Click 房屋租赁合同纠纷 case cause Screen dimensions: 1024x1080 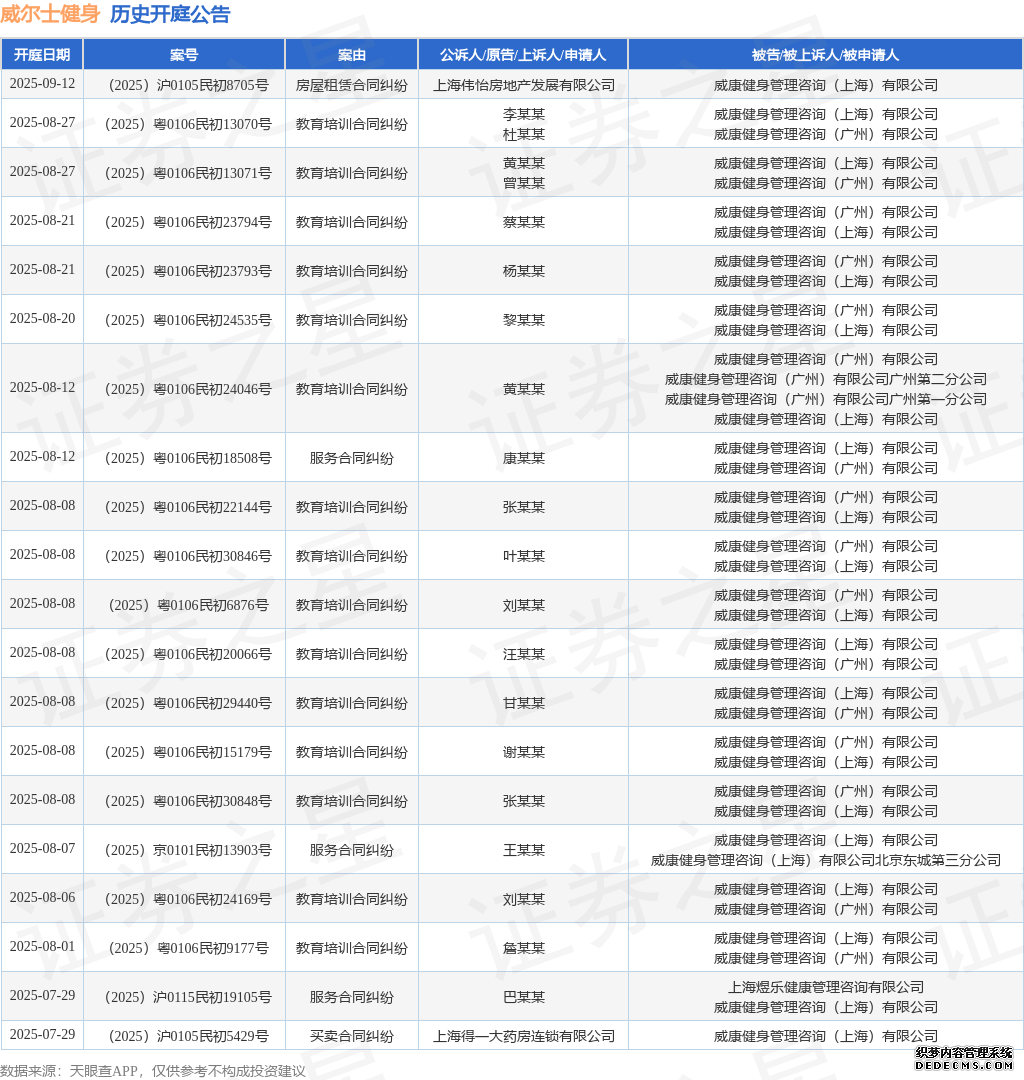tap(352, 85)
